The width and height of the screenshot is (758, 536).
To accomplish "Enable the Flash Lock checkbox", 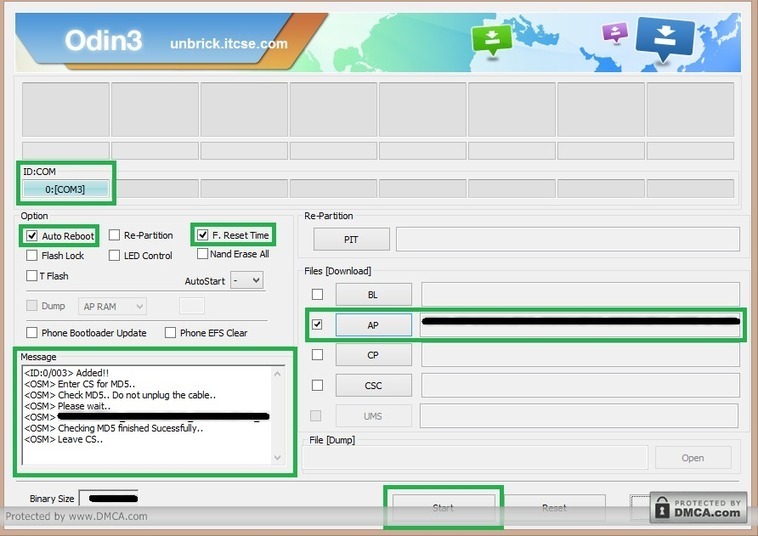I will click(x=32, y=255).
